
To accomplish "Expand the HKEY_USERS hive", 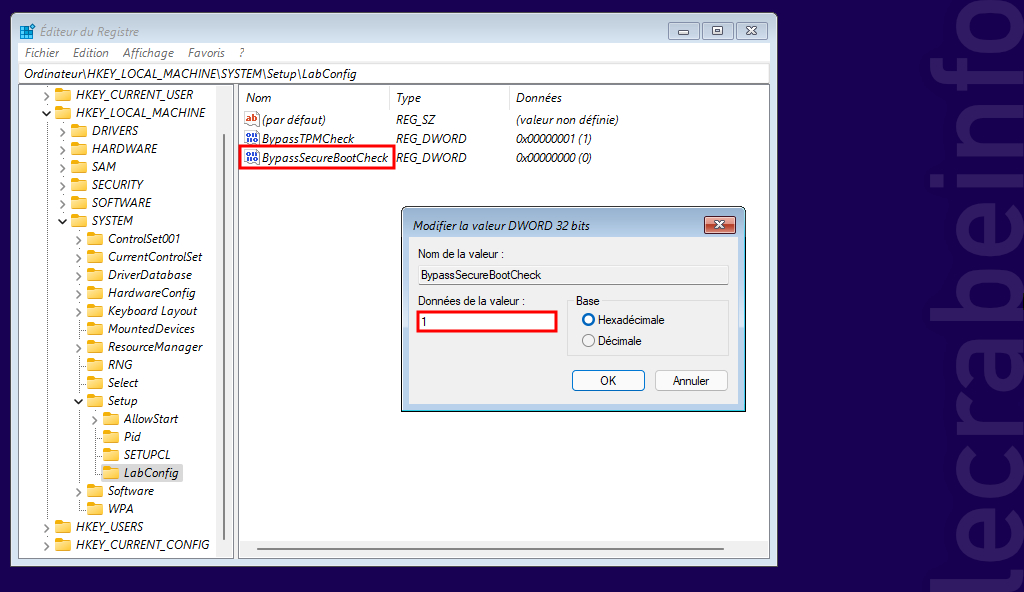I will click(46, 527).
